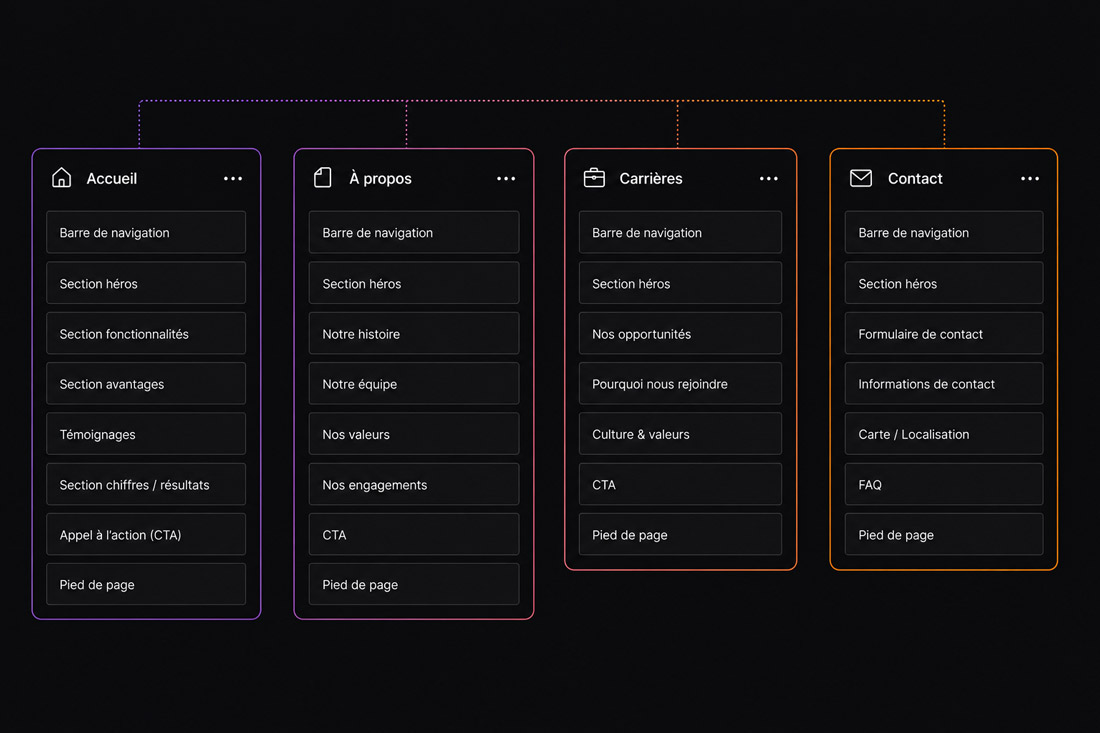Select Barre de navigation in Contact card

pos(944,232)
